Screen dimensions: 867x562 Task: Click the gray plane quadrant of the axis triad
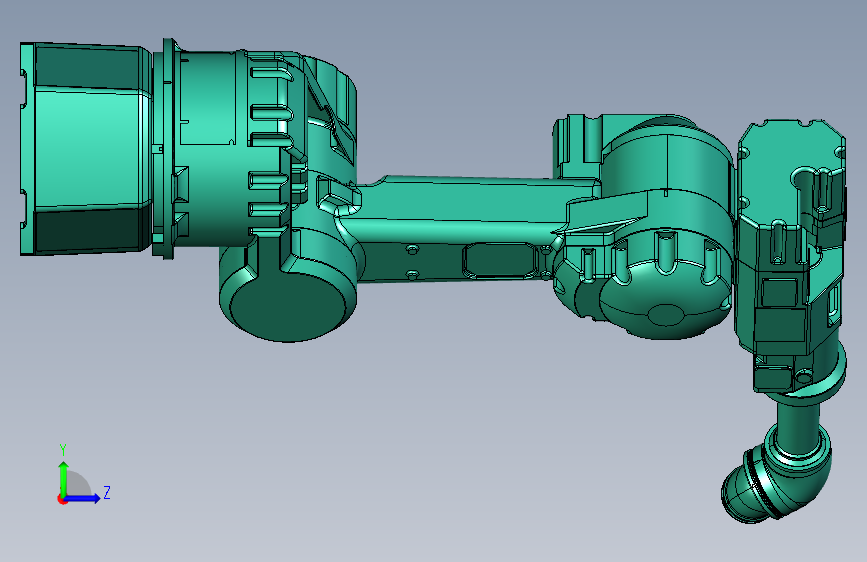coord(77,485)
